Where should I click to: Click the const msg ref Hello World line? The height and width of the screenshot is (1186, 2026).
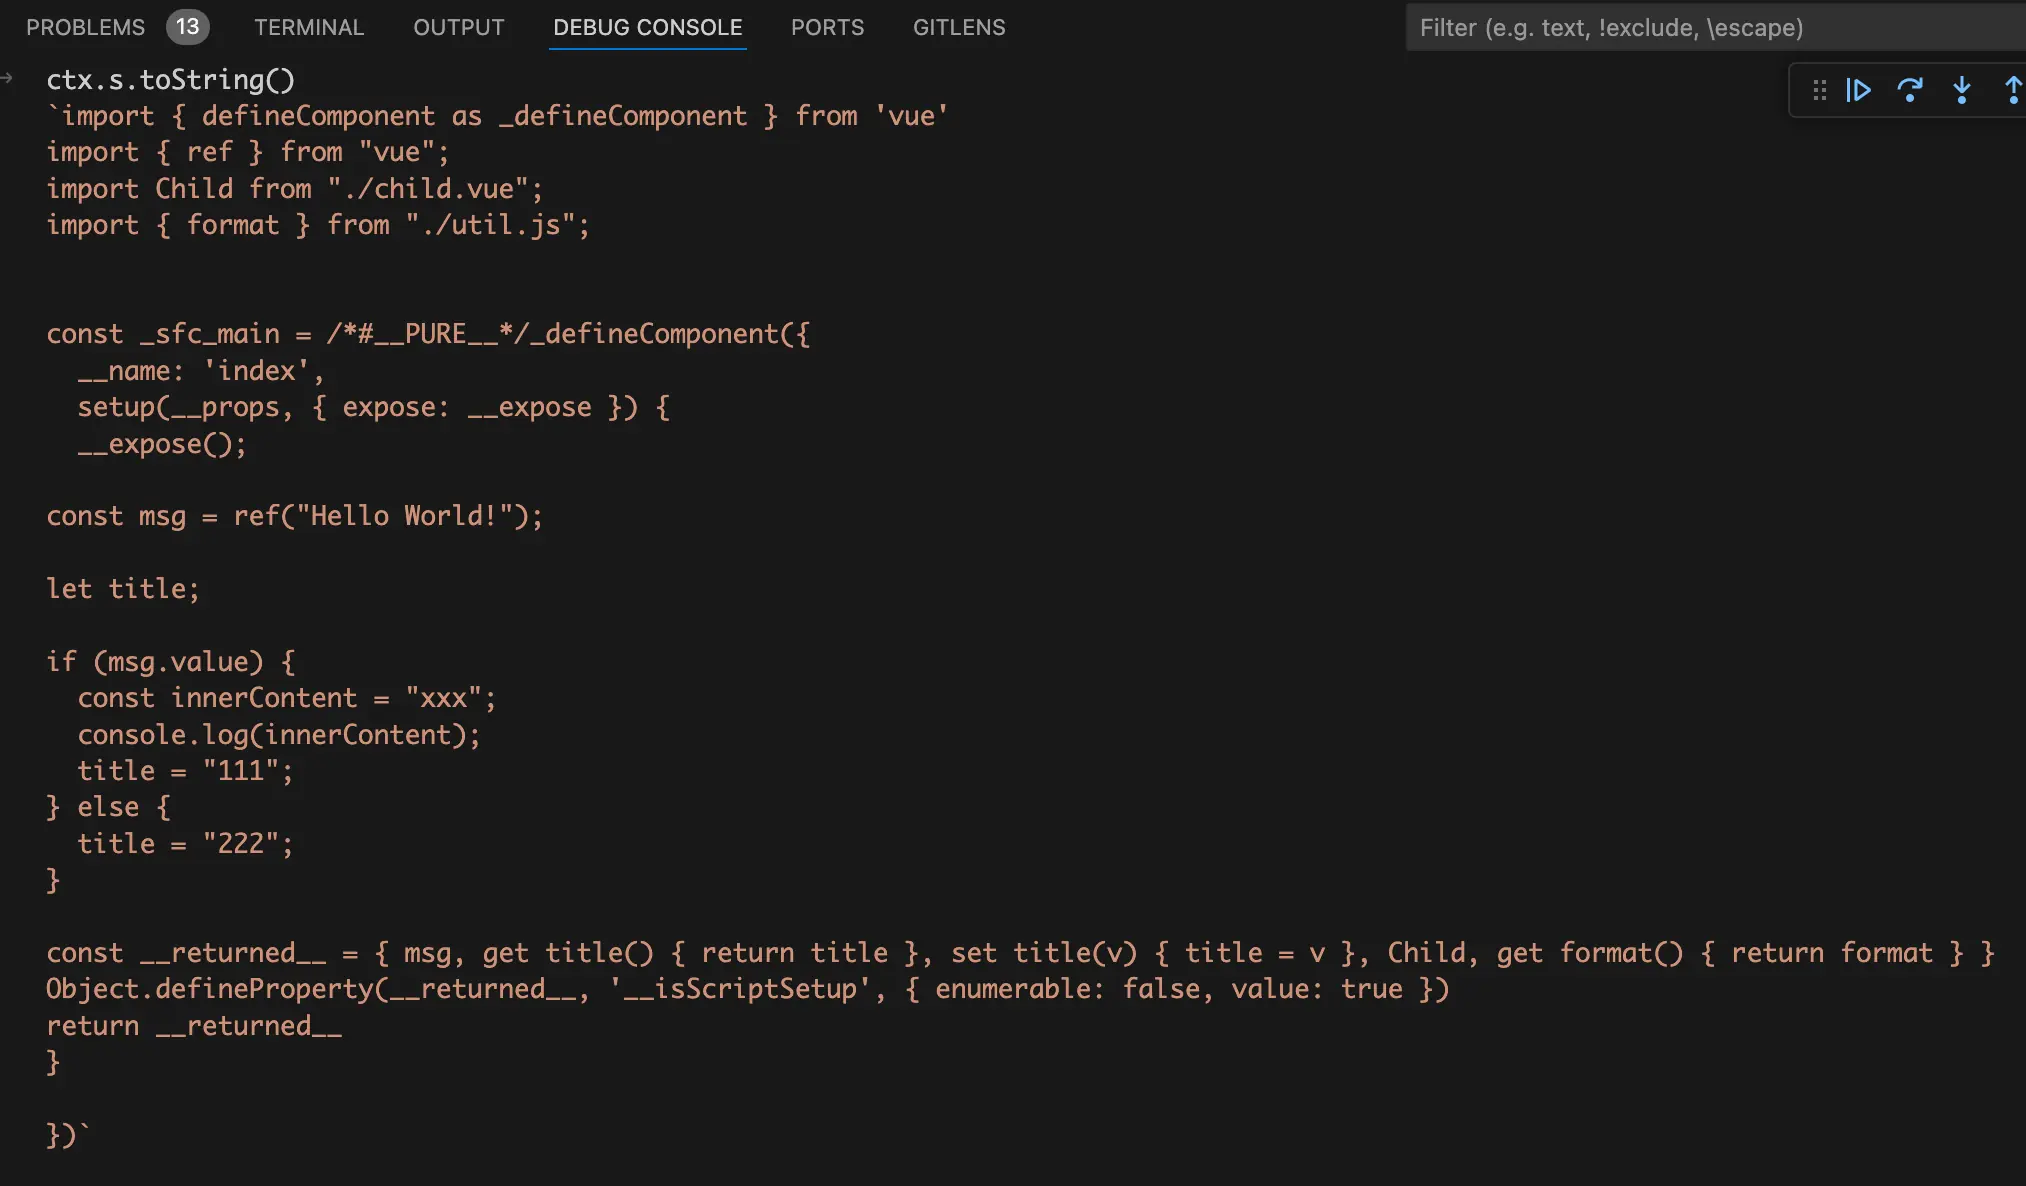(294, 516)
